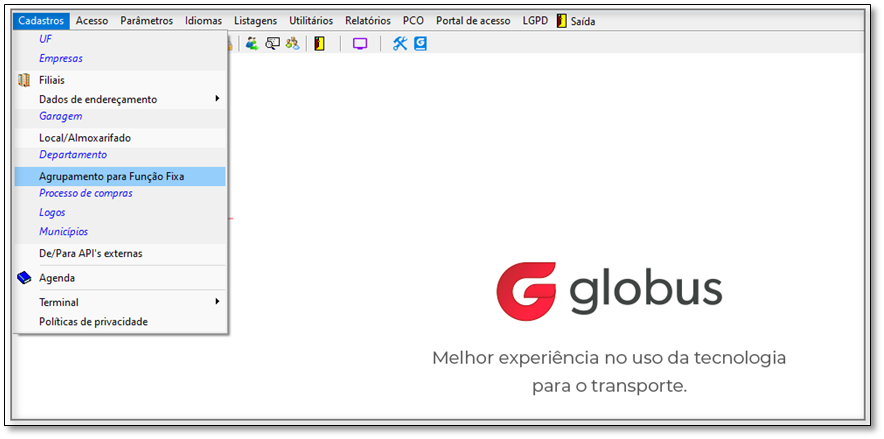Open the Listagens menu

click(x=255, y=21)
